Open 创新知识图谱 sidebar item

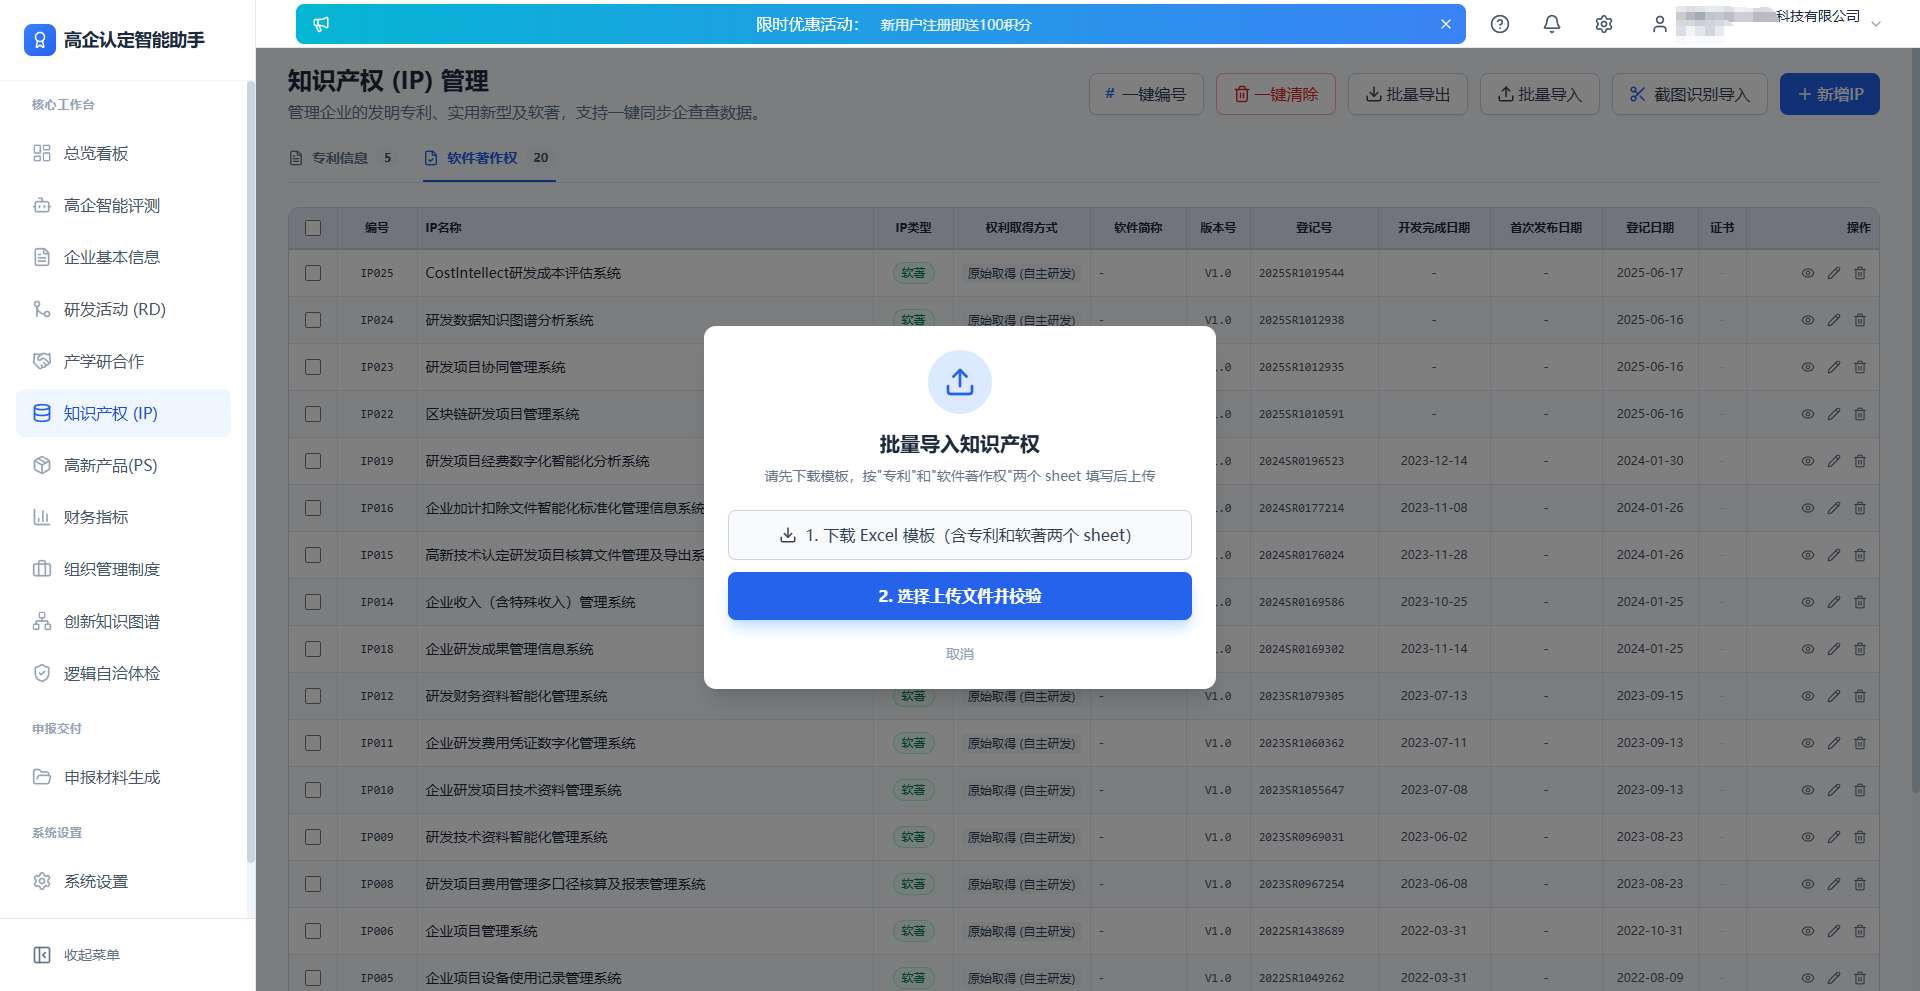(123, 621)
